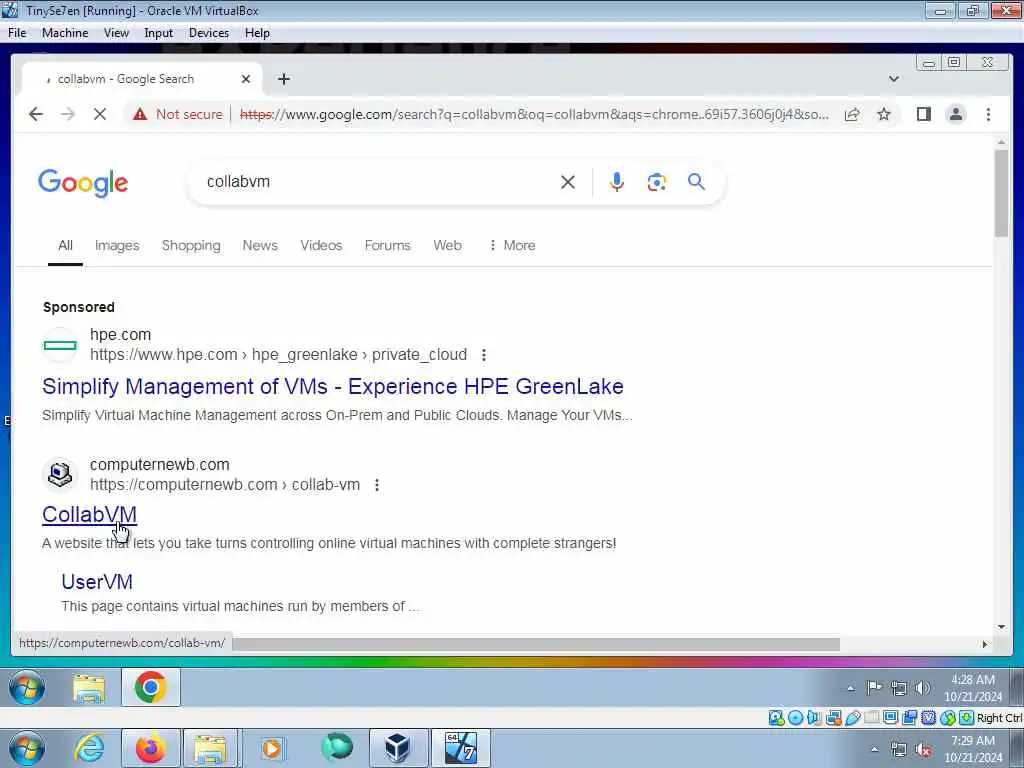1024x768 pixels.
Task: Select the All results tab
Action: coord(65,246)
